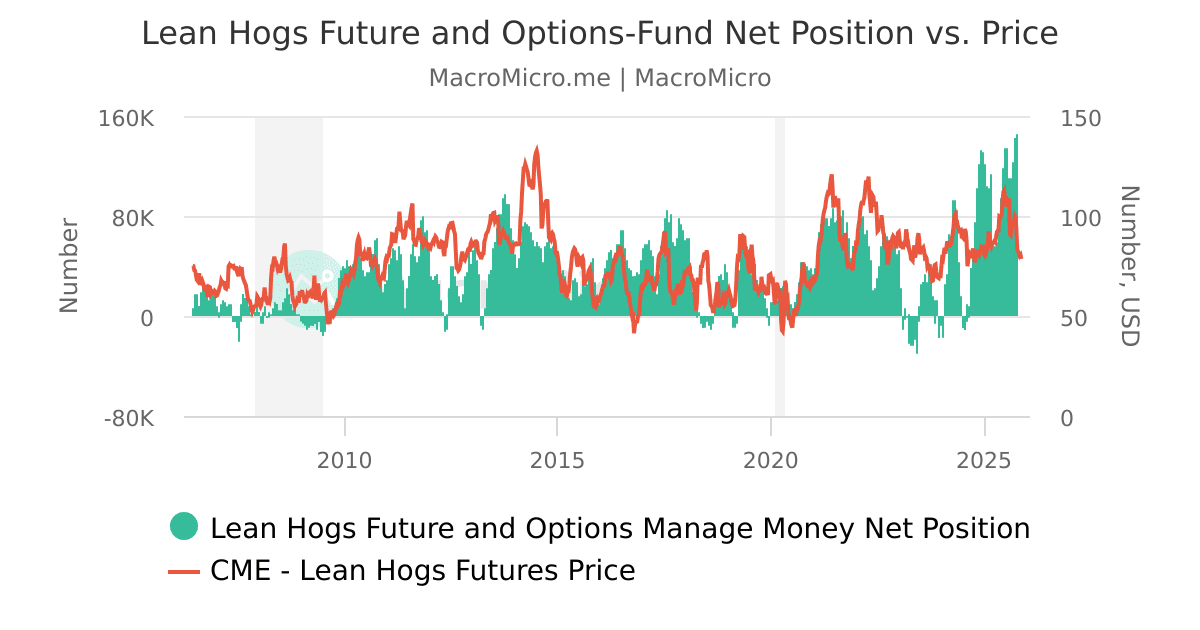Image resolution: width=1200 pixels, height=630 pixels.
Task: Select the 2020 x-axis label
Action: [x=771, y=460]
